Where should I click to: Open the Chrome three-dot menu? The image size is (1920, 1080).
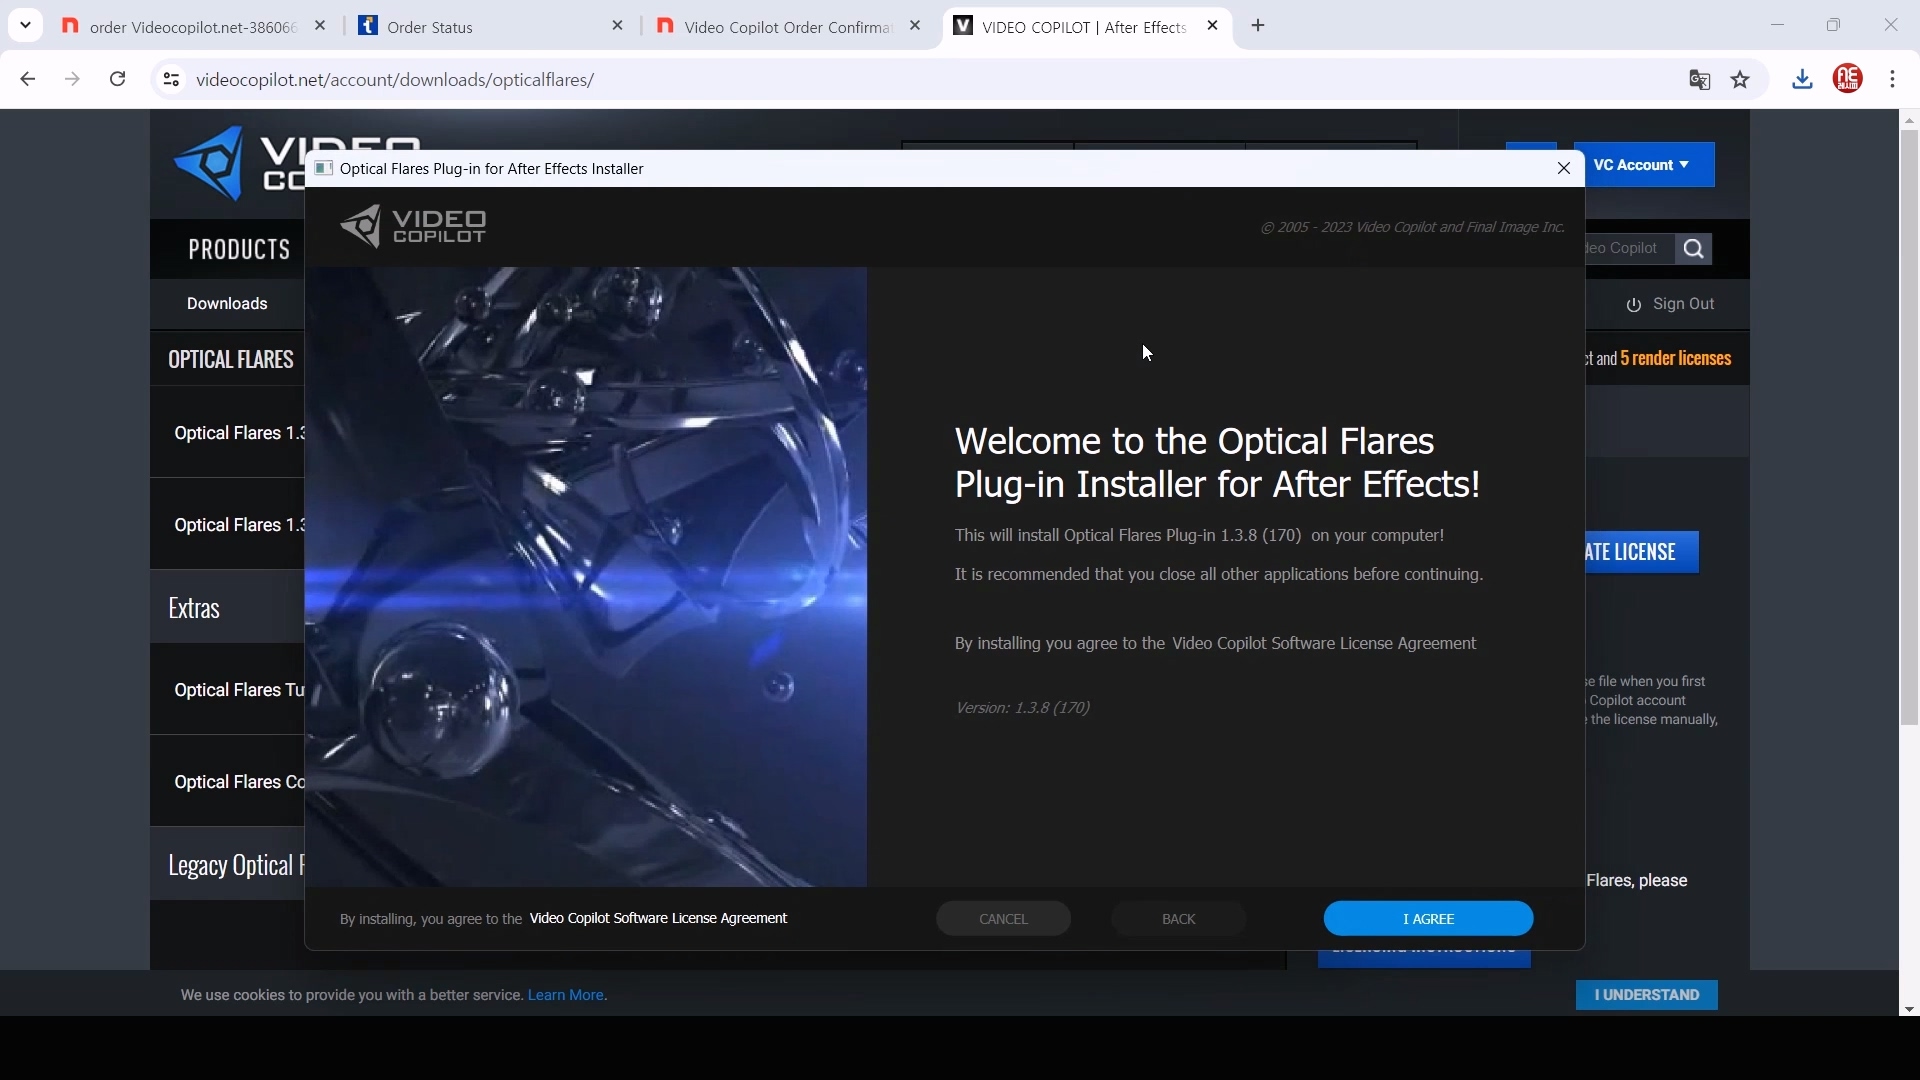click(1894, 79)
